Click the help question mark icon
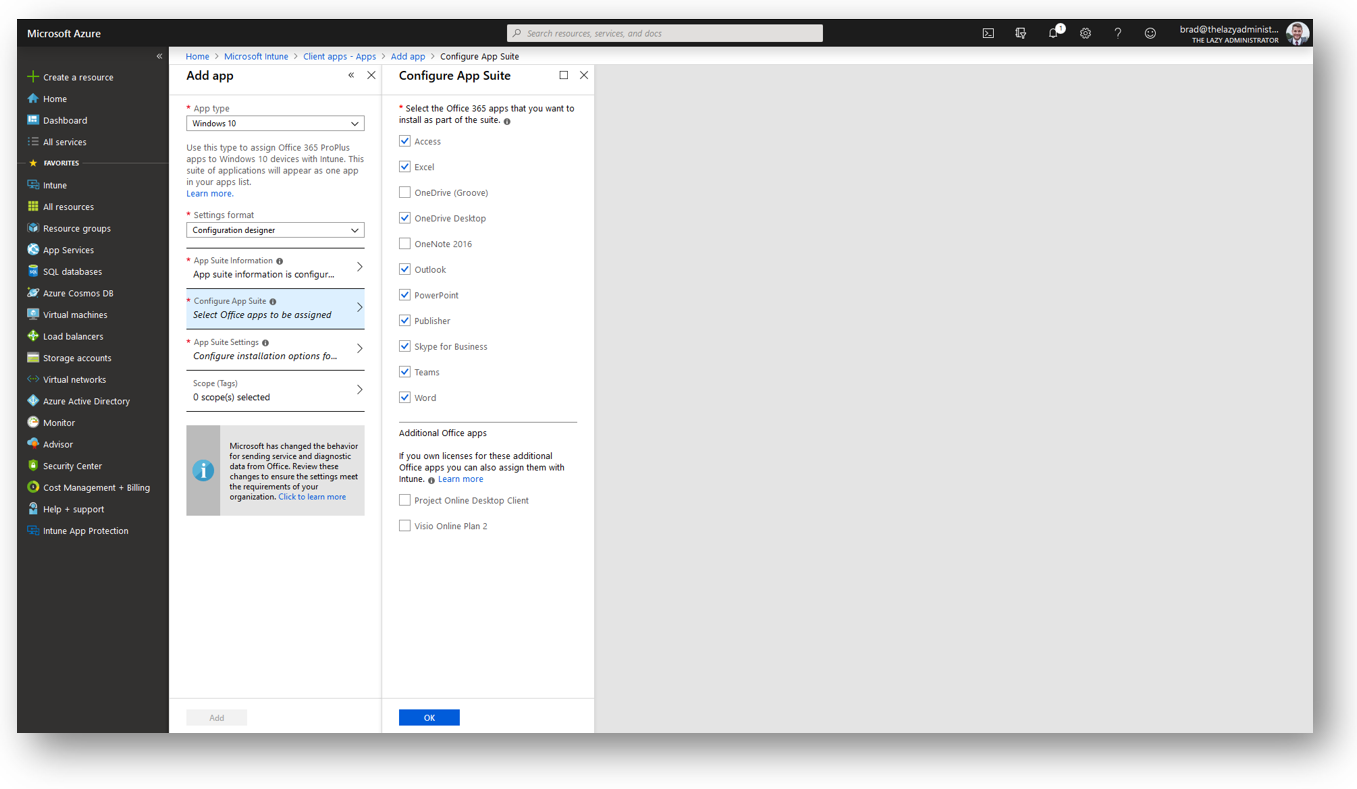This screenshot has width=1357, height=789. point(1118,33)
